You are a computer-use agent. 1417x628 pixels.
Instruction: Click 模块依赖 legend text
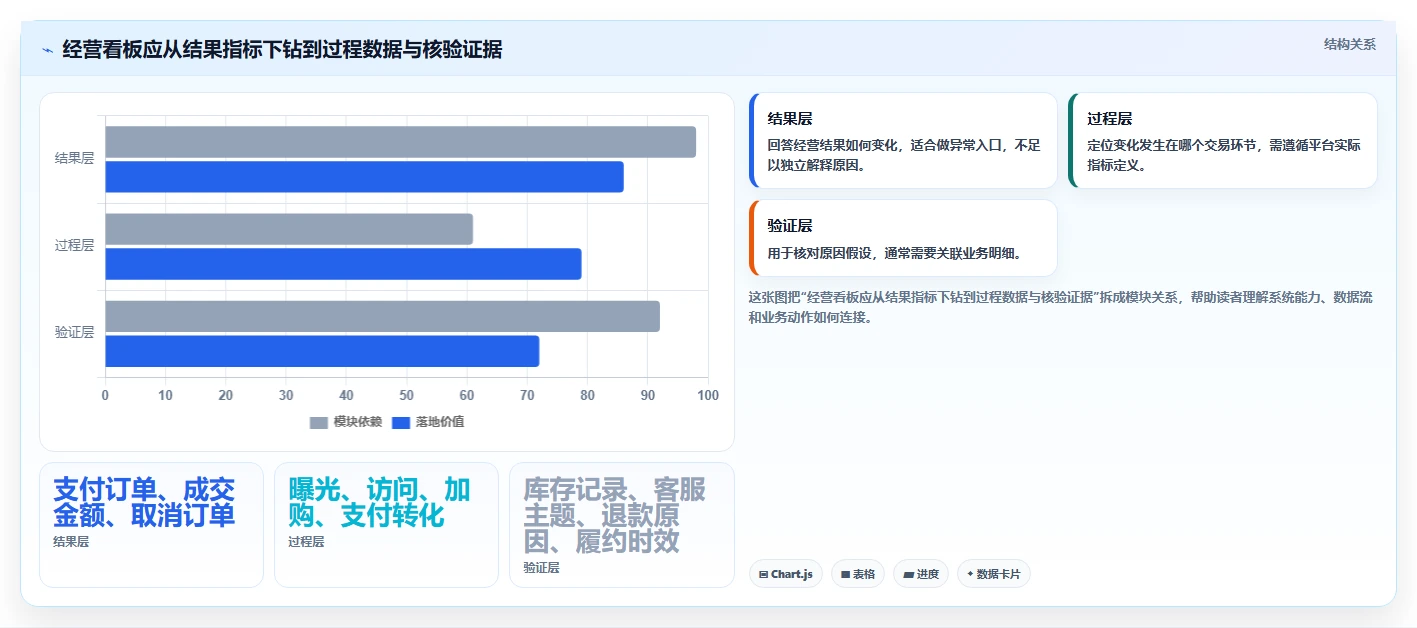[358, 422]
